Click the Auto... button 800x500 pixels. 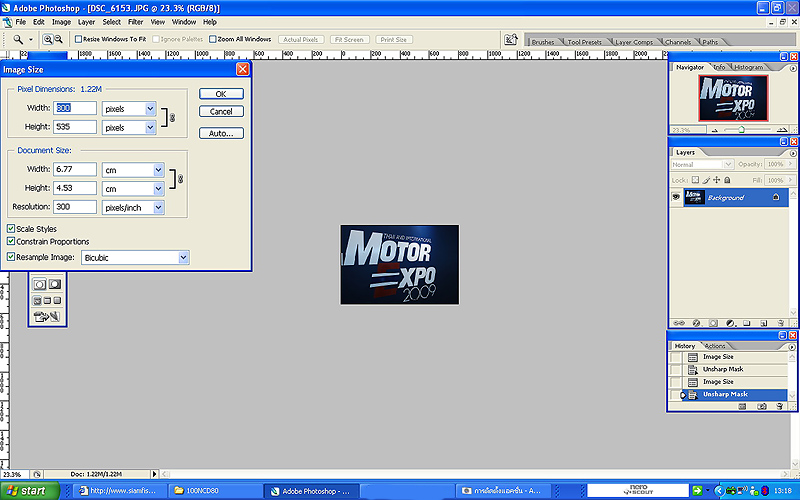pos(221,133)
